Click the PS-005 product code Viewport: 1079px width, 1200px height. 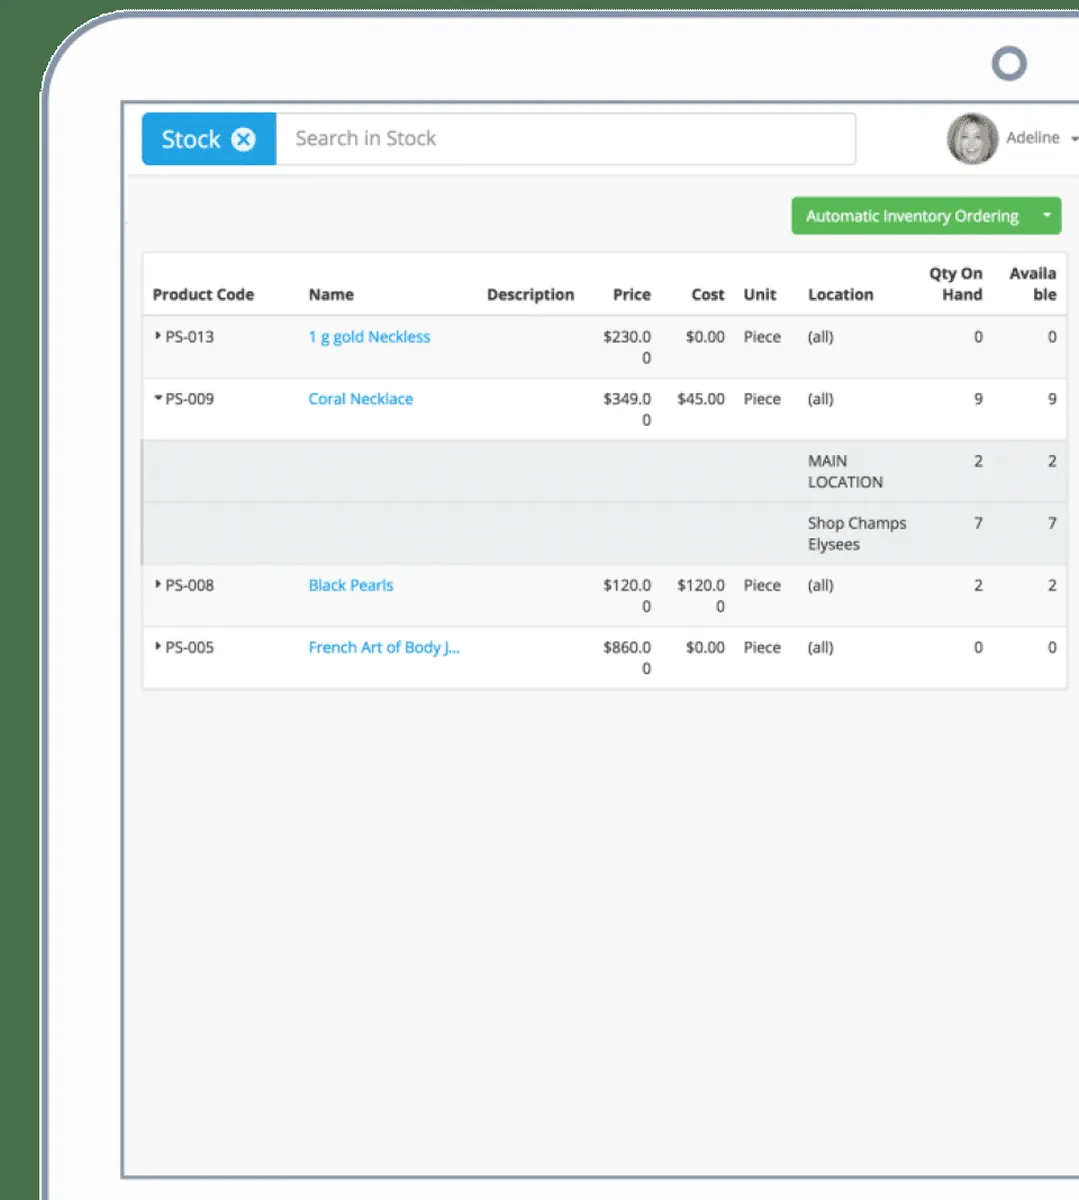189,647
